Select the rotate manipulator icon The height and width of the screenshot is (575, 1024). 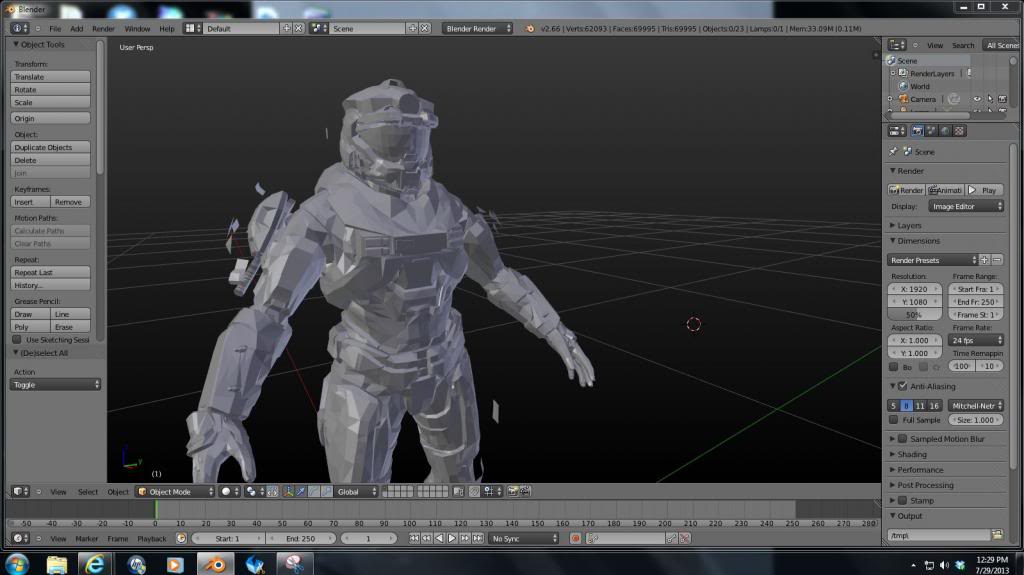pyautogui.click(x=313, y=491)
